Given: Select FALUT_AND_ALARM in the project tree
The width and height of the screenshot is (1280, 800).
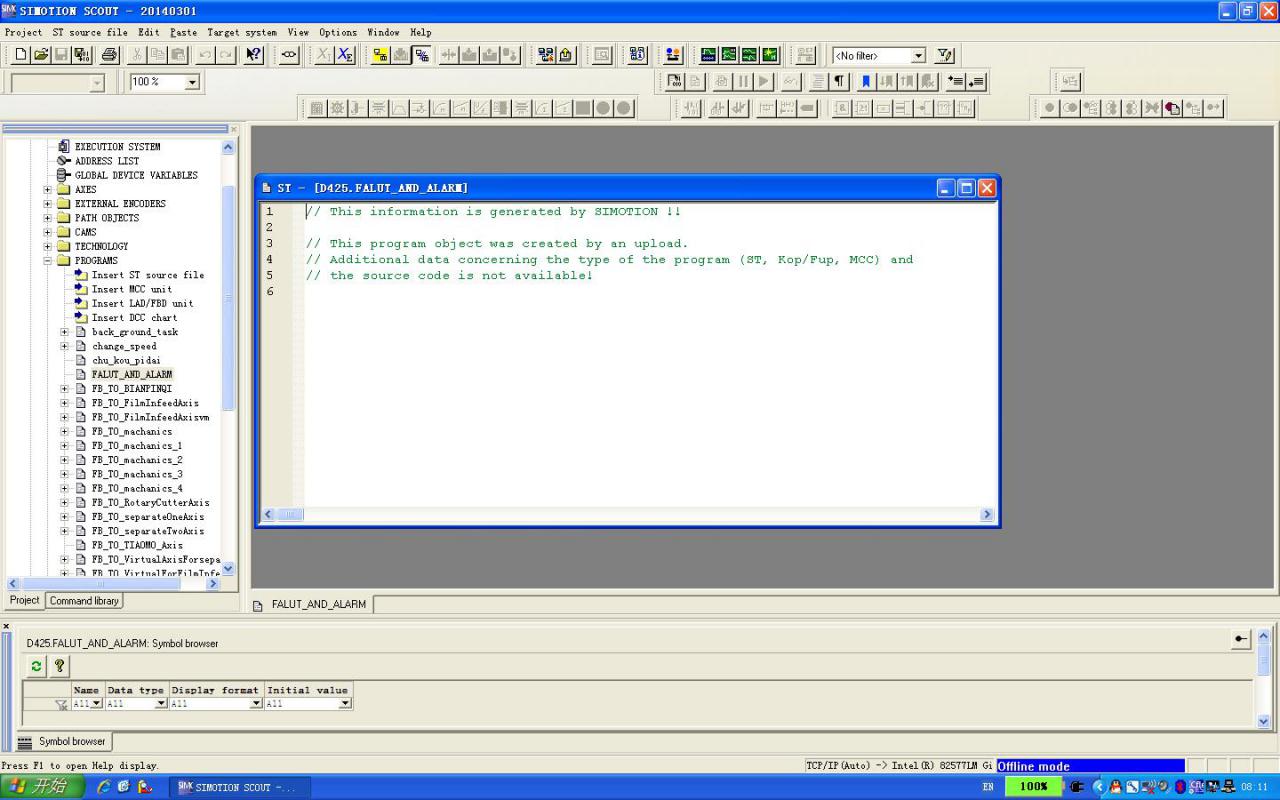Looking at the screenshot, I should pos(132,375).
